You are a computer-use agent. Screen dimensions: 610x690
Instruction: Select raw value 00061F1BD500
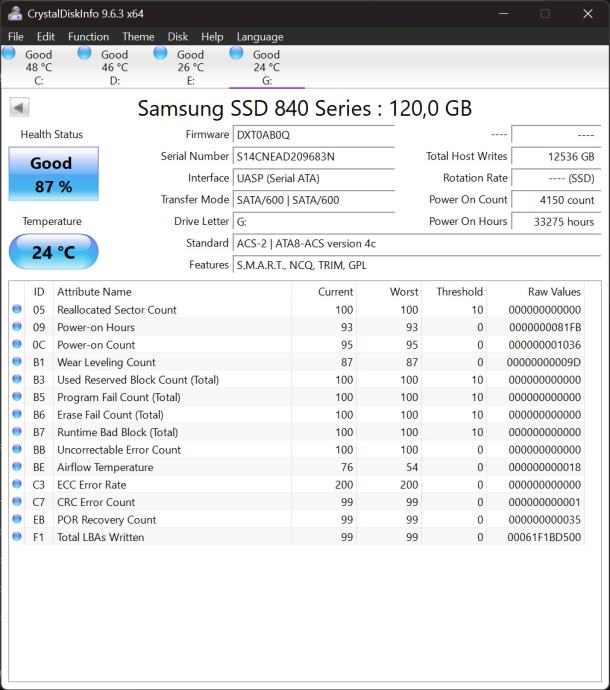pyautogui.click(x=544, y=537)
